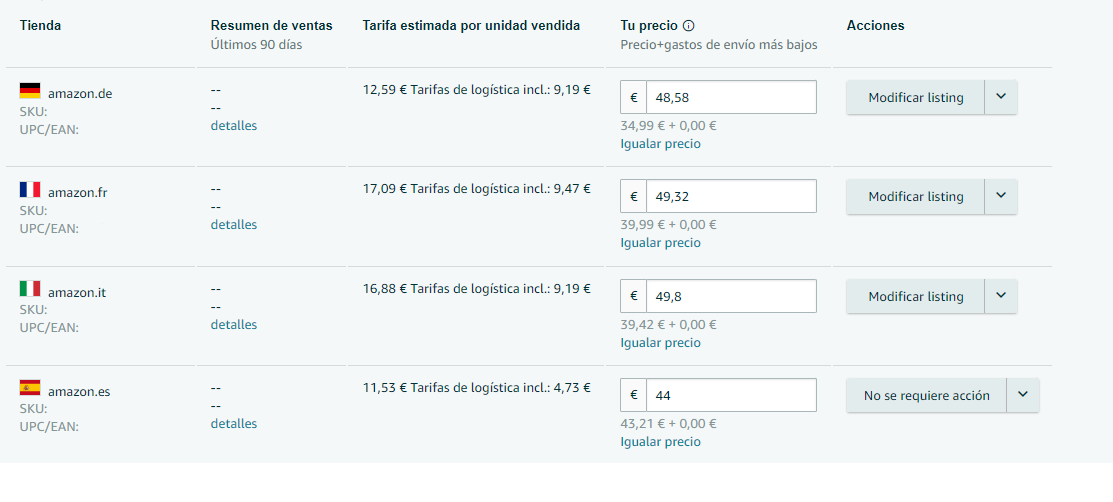Click the German flag icon for amazon.de

tap(29, 90)
